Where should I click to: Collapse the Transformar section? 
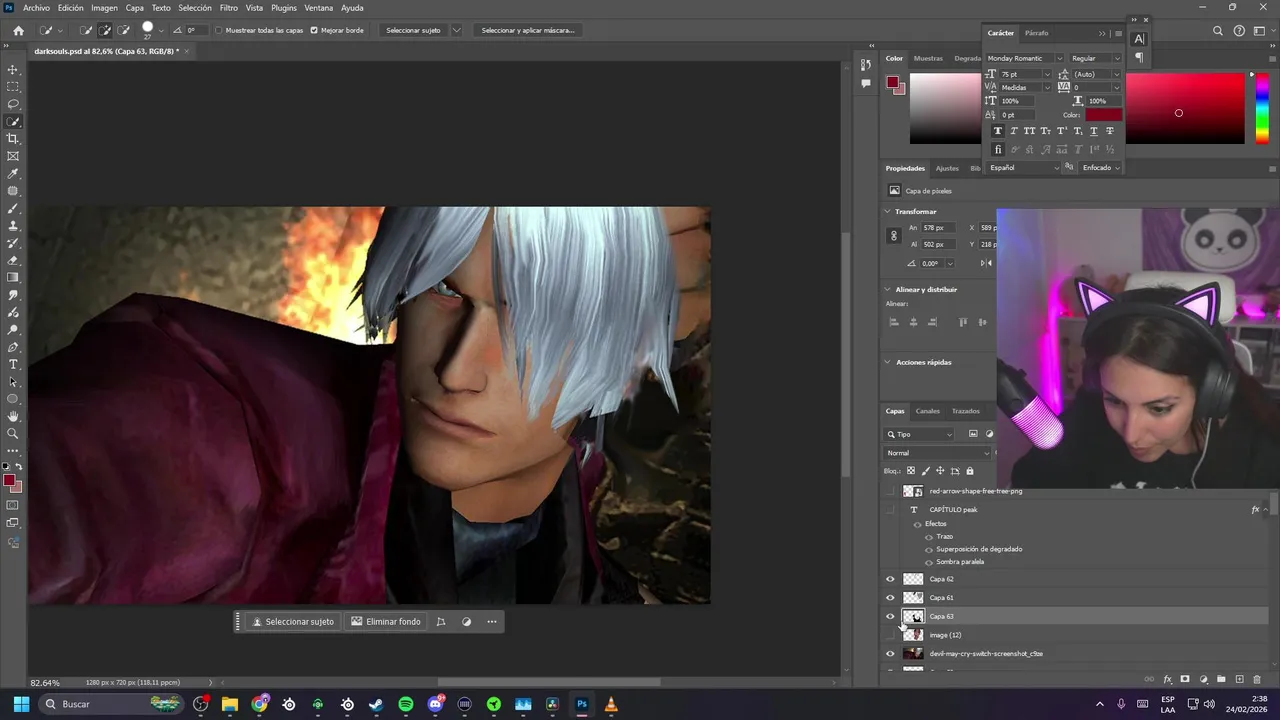pyautogui.click(x=887, y=212)
